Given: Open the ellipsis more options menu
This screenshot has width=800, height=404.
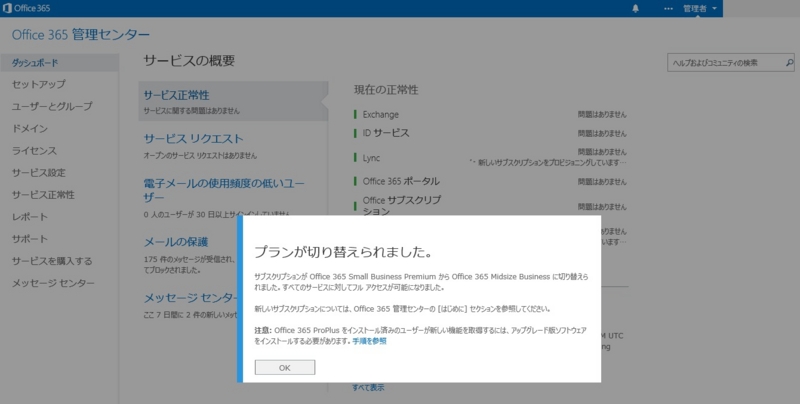Looking at the screenshot, I should pos(668,9).
